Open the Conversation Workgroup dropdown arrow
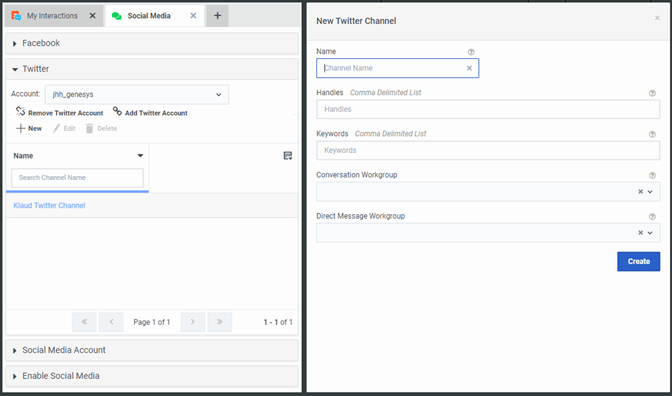 tap(650, 192)
